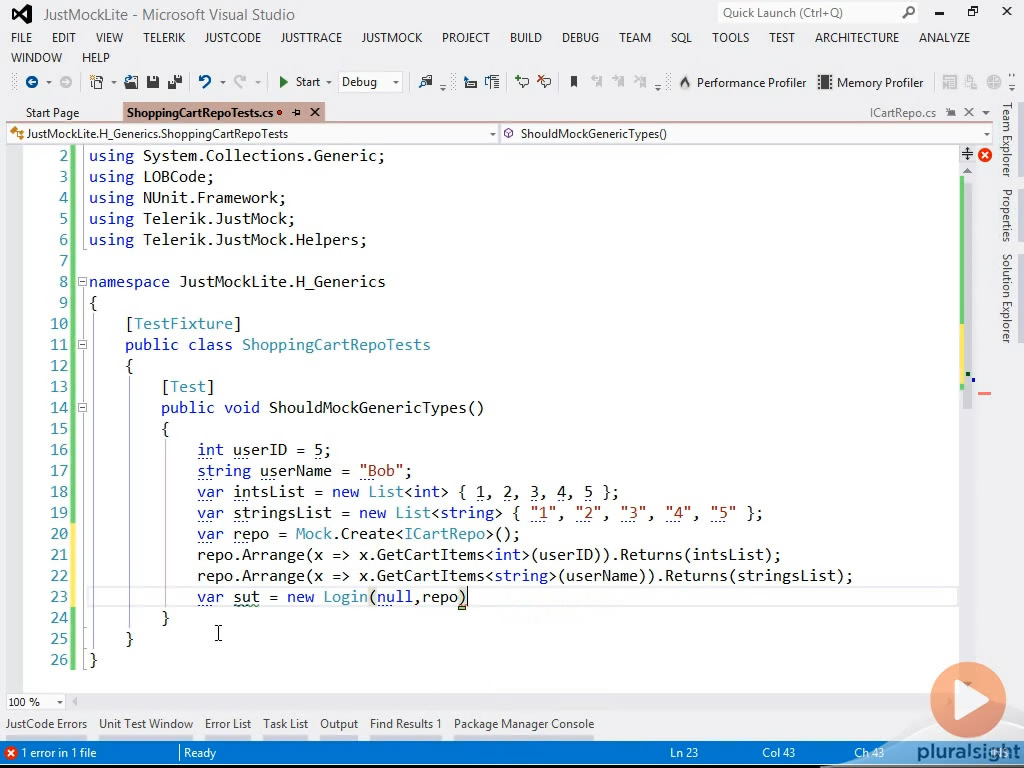Toggle a bookmark on the current line

click(574, 82)
